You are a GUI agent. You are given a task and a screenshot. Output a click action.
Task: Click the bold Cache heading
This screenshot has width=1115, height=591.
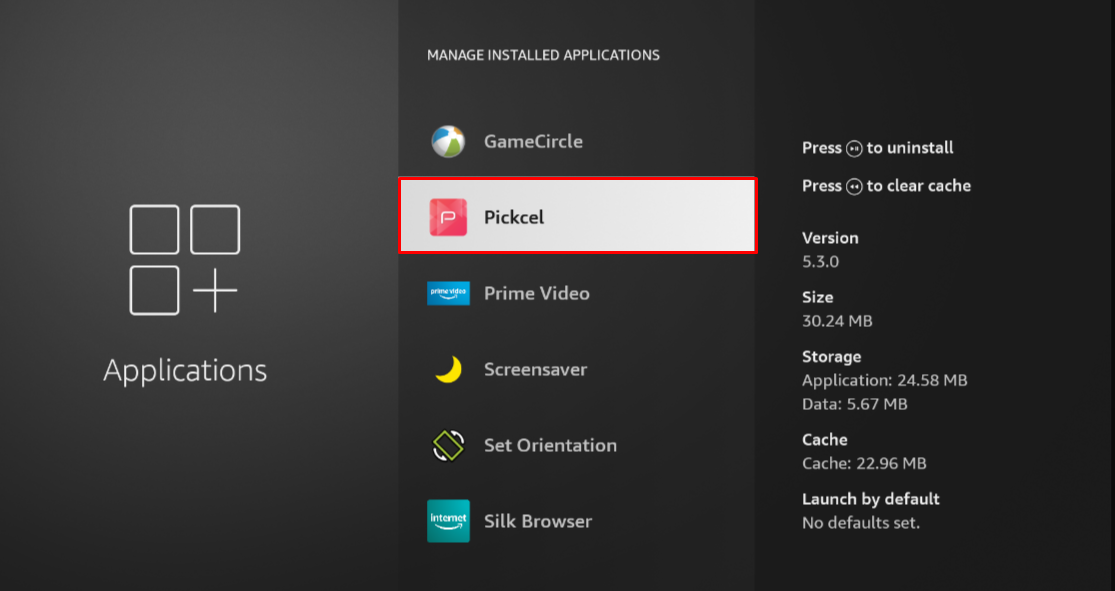pos(824,440)
